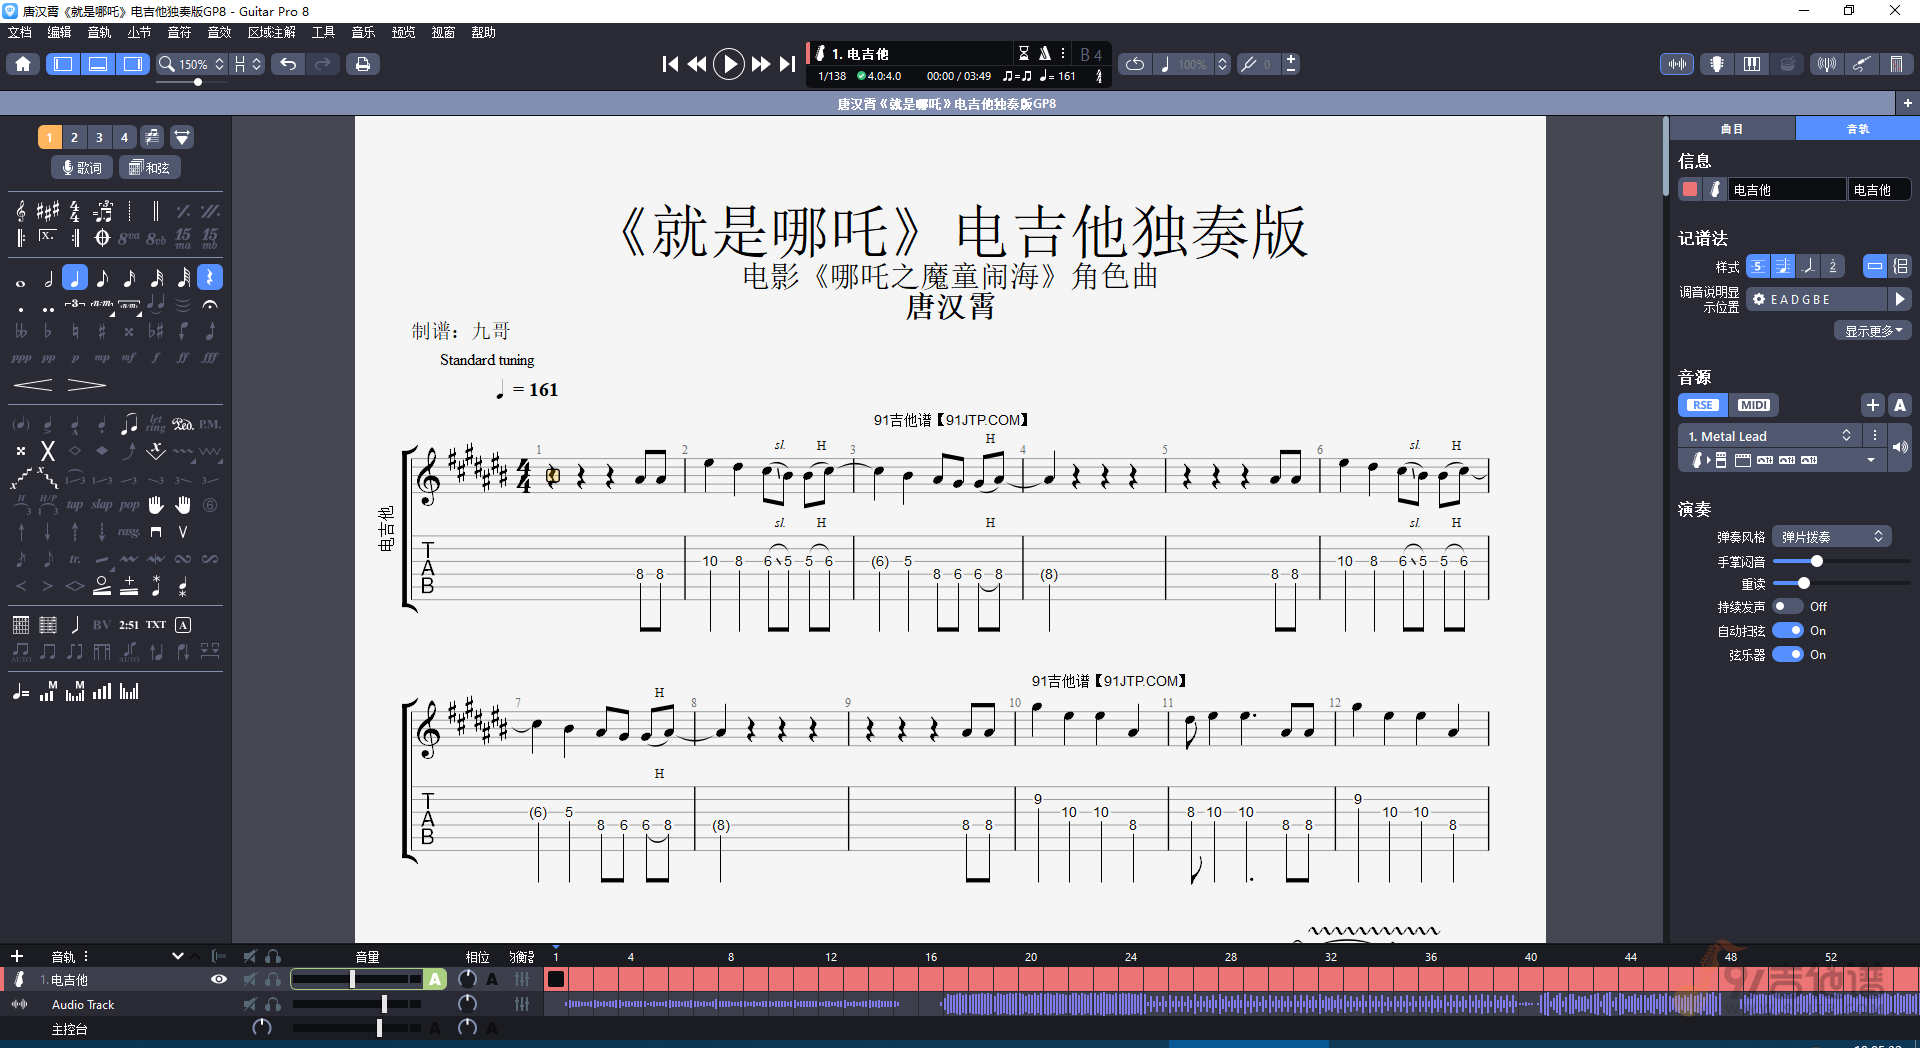
Task: Open the keyboard view piano icon
Action: [1752, 64]
